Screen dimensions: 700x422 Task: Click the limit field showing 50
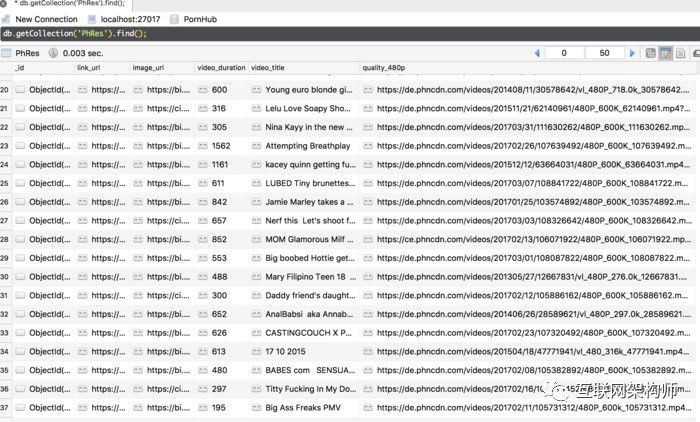604,53
